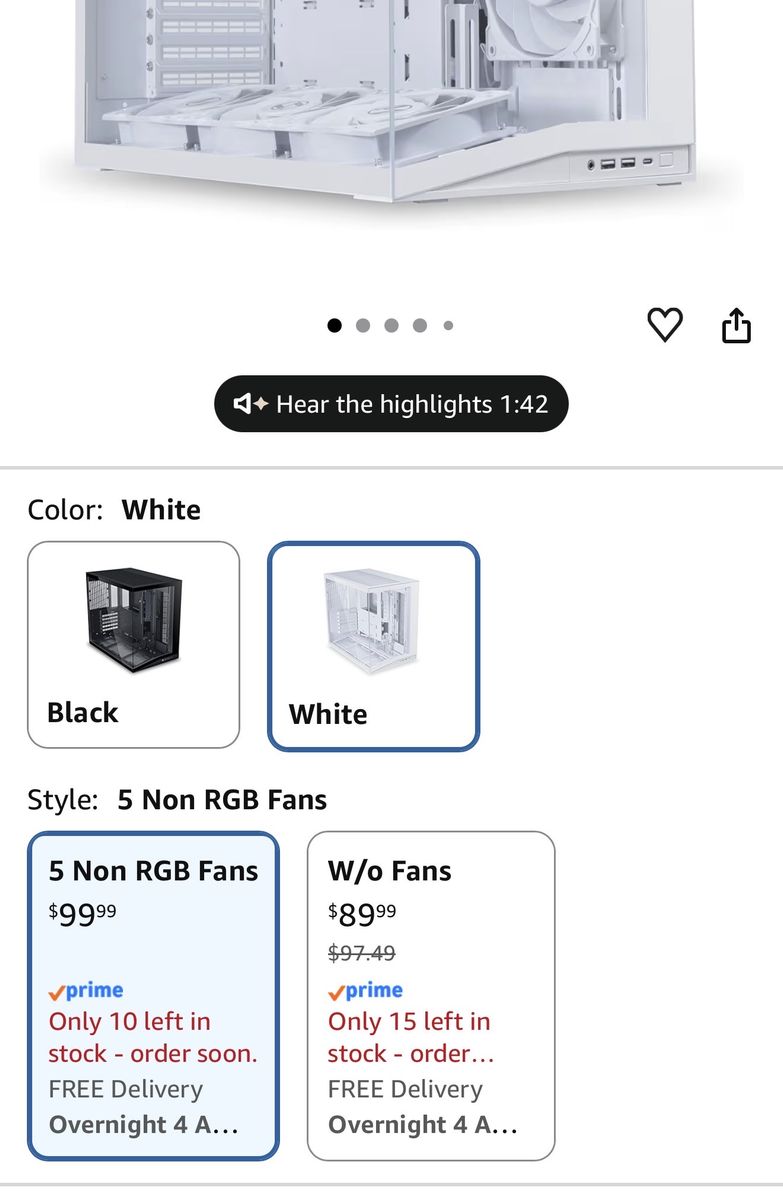Play Hear the highlights audio
The height and width of the screenshot is (1200, 783).
click(391, 404)
